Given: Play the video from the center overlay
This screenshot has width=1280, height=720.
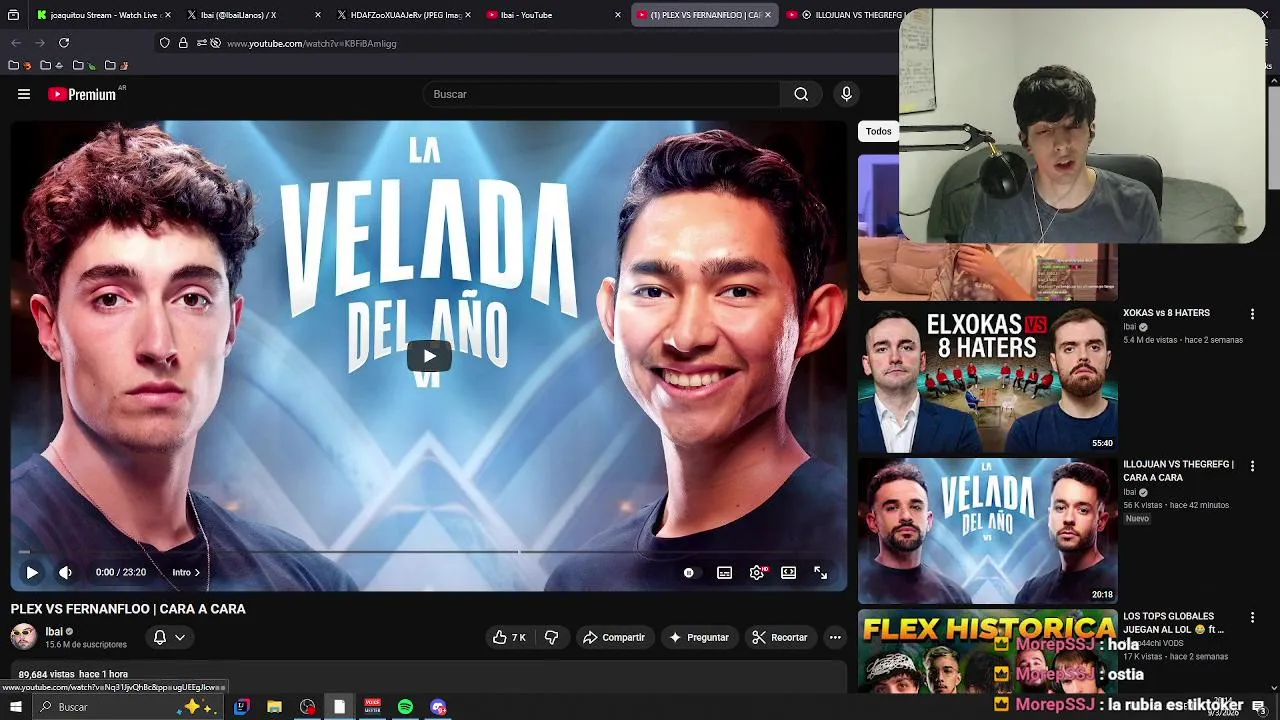Looking at the screenshot, I should click(429, 356).
